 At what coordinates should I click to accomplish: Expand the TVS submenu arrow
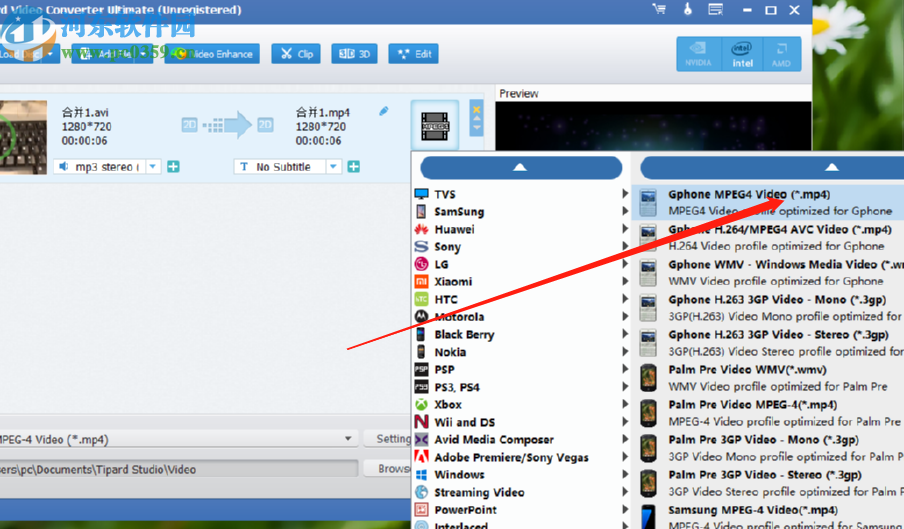625,194
